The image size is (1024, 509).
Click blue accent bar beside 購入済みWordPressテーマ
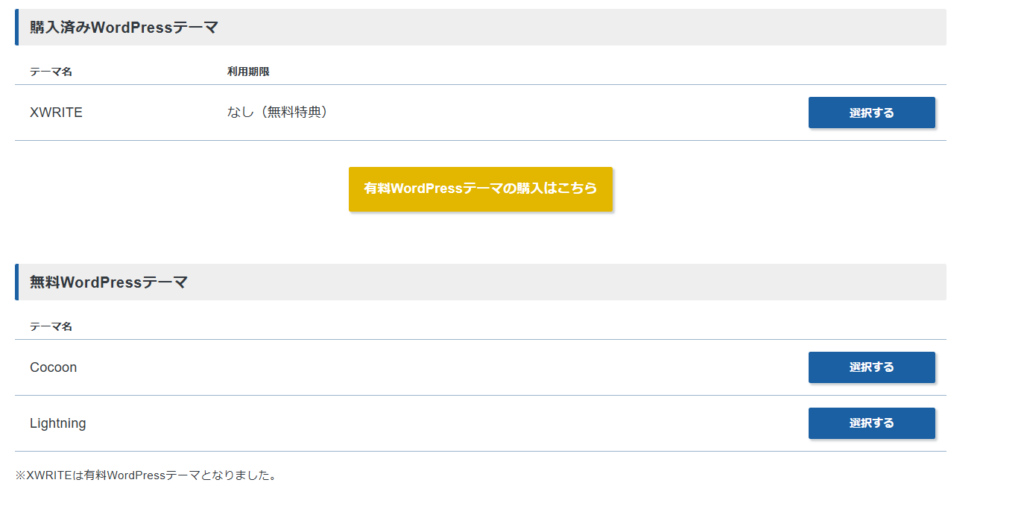(x=17, y=28)
